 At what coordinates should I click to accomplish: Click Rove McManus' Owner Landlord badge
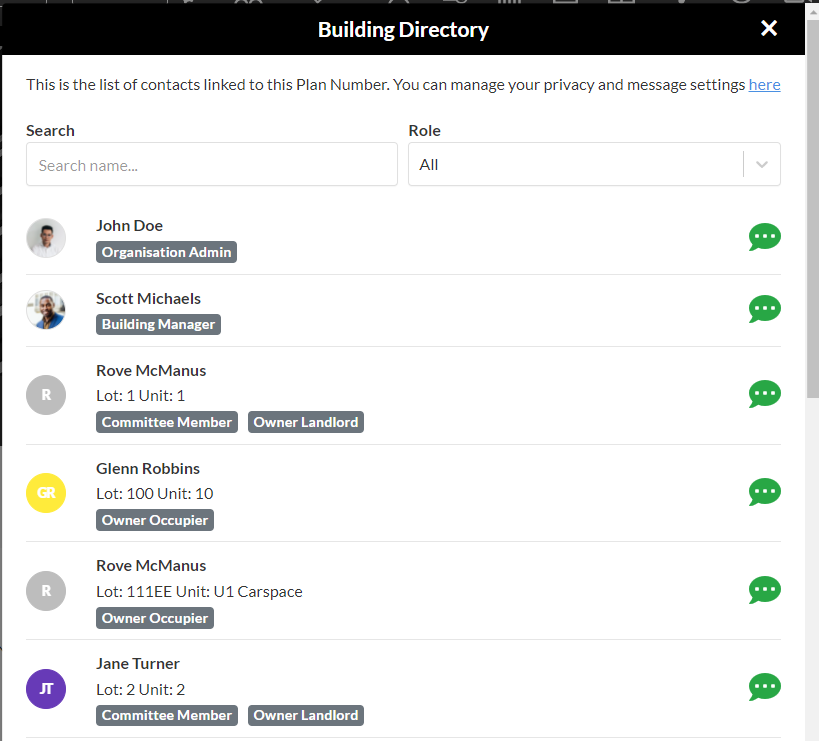click(306, 422)
